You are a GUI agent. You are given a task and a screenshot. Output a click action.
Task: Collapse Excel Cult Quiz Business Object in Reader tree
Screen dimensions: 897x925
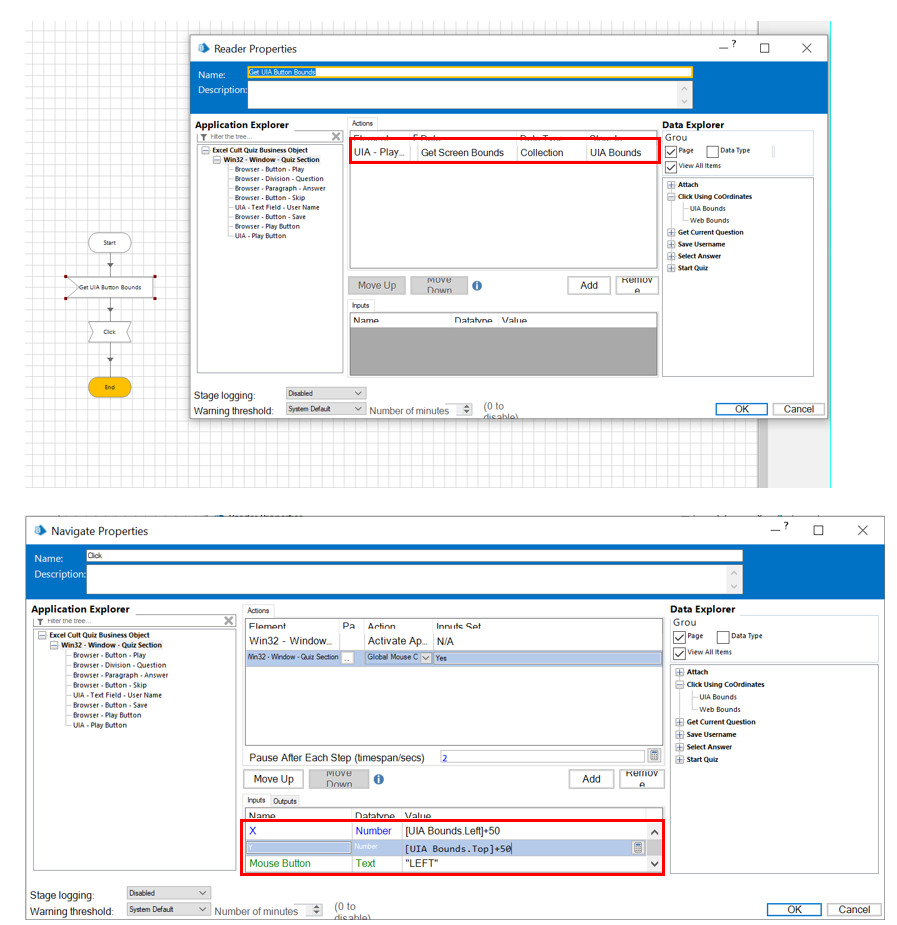point(206,150)
